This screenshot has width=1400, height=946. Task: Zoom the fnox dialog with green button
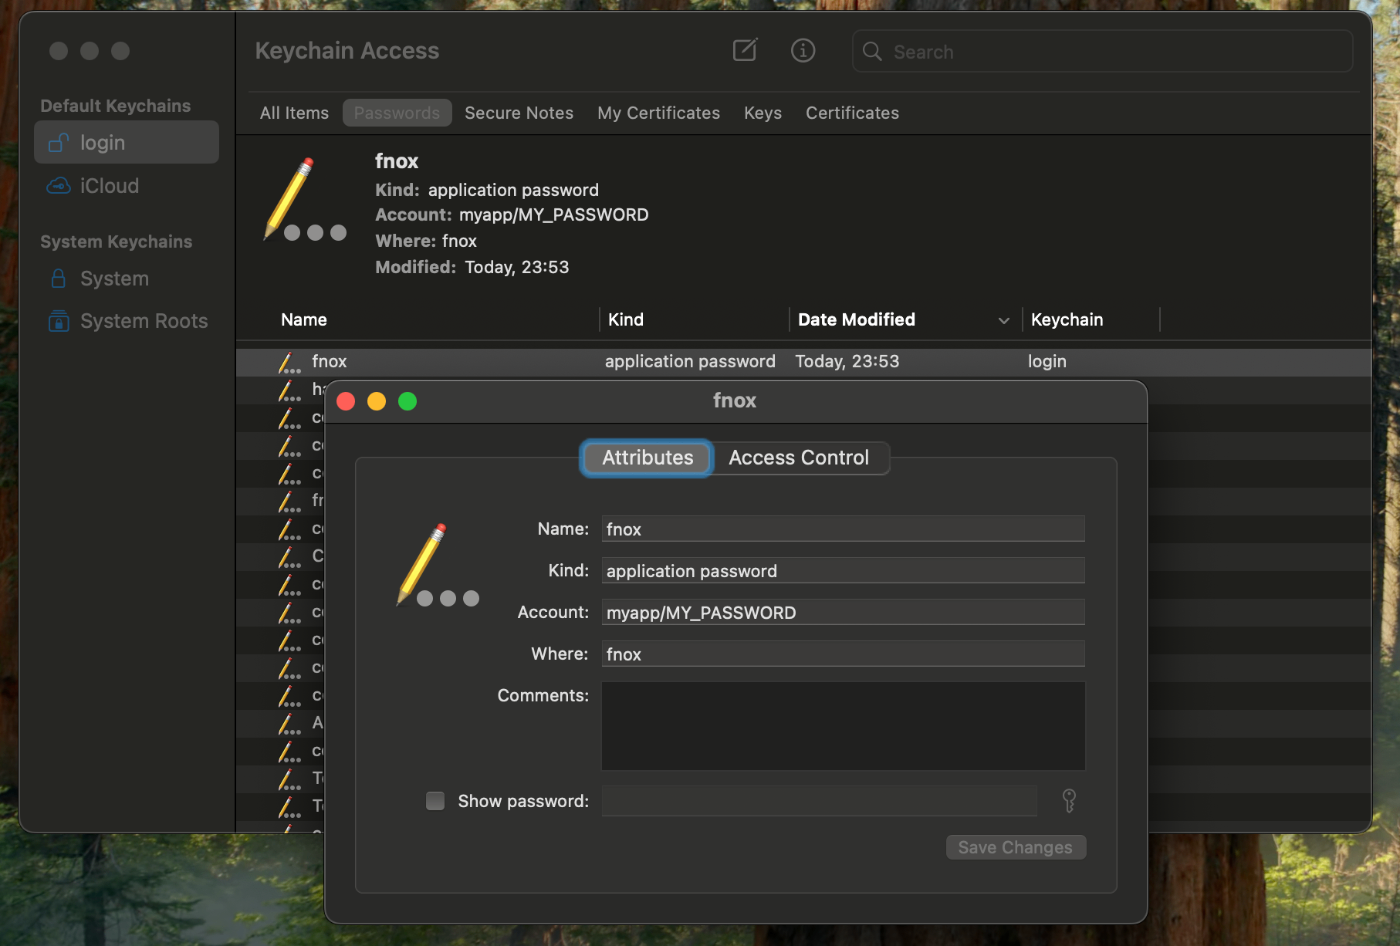pyautogui.click(x=407, y=401)
